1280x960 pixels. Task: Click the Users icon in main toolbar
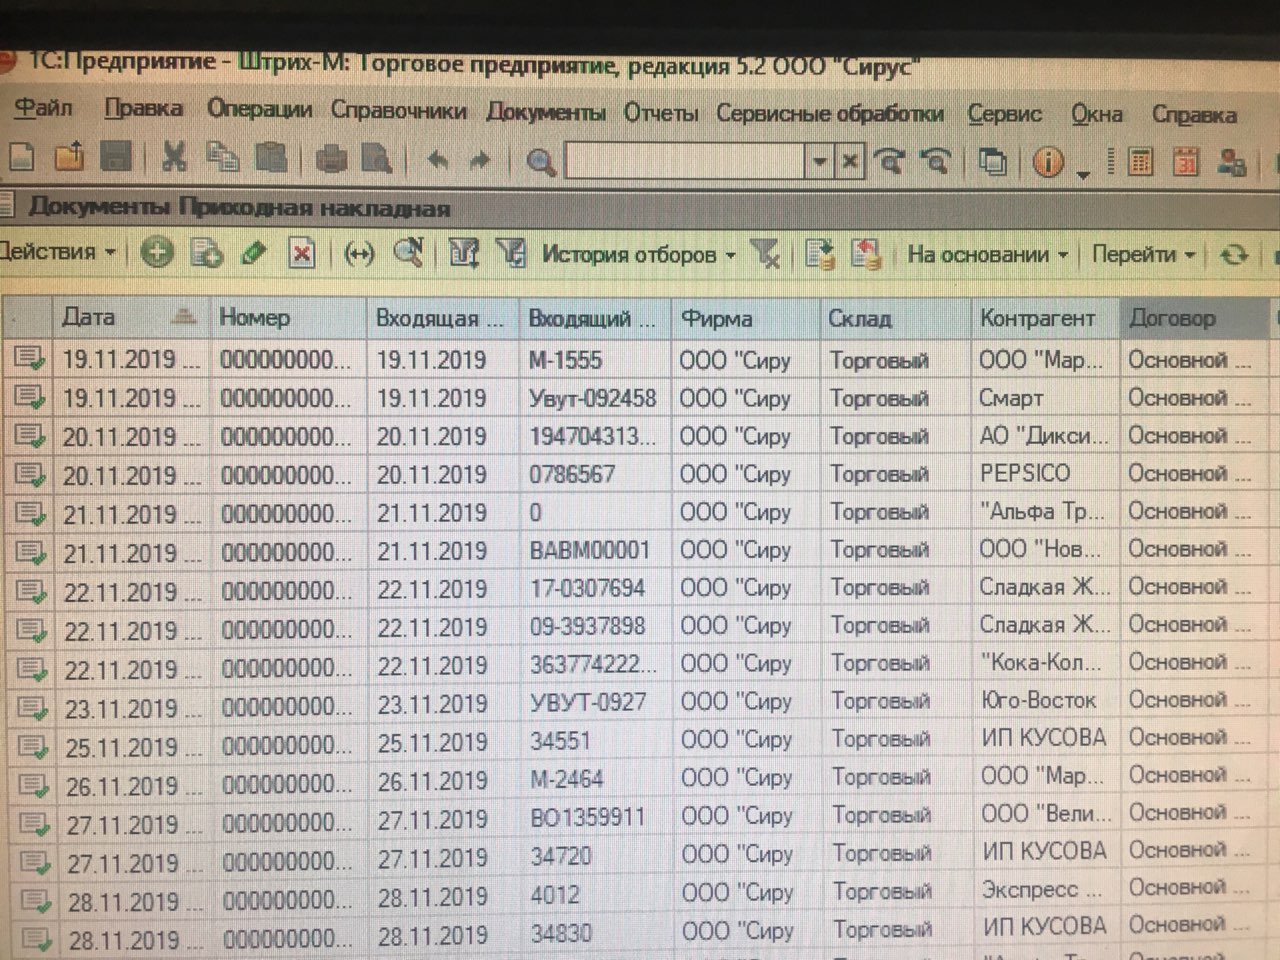pos(1231,163)
